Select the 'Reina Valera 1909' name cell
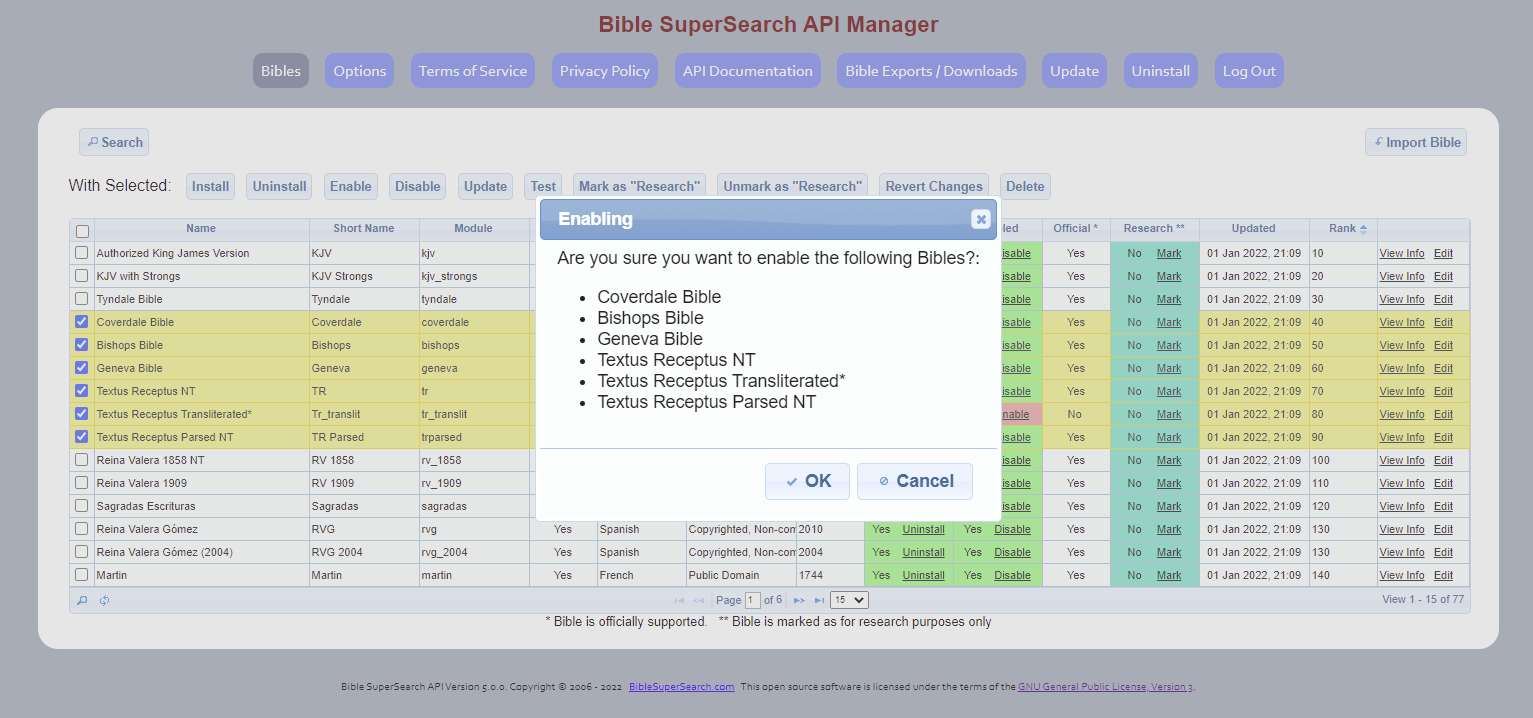Image resolution: width=1533 pixels, height=718 pixels. (x=201, y=483)
